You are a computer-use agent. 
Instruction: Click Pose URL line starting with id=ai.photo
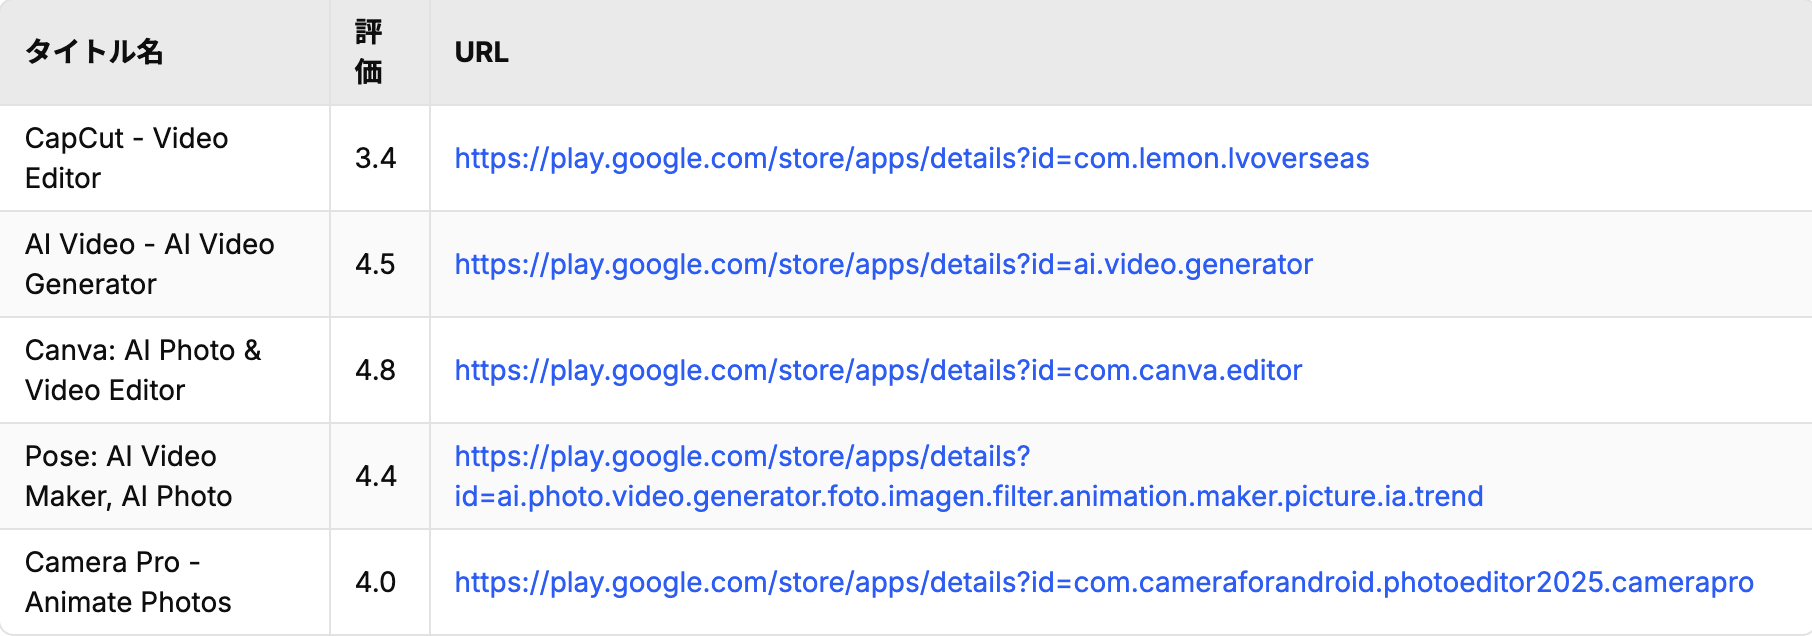[x=968, y=496]
